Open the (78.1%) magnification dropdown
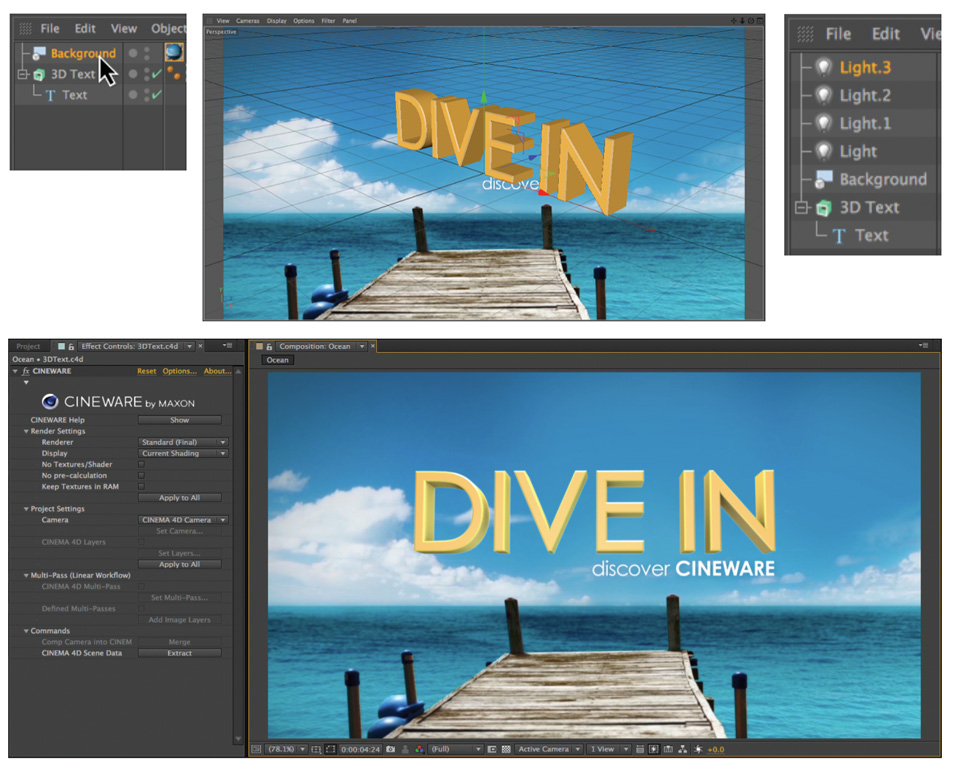 pyautogui.click(x=286, y=750)
